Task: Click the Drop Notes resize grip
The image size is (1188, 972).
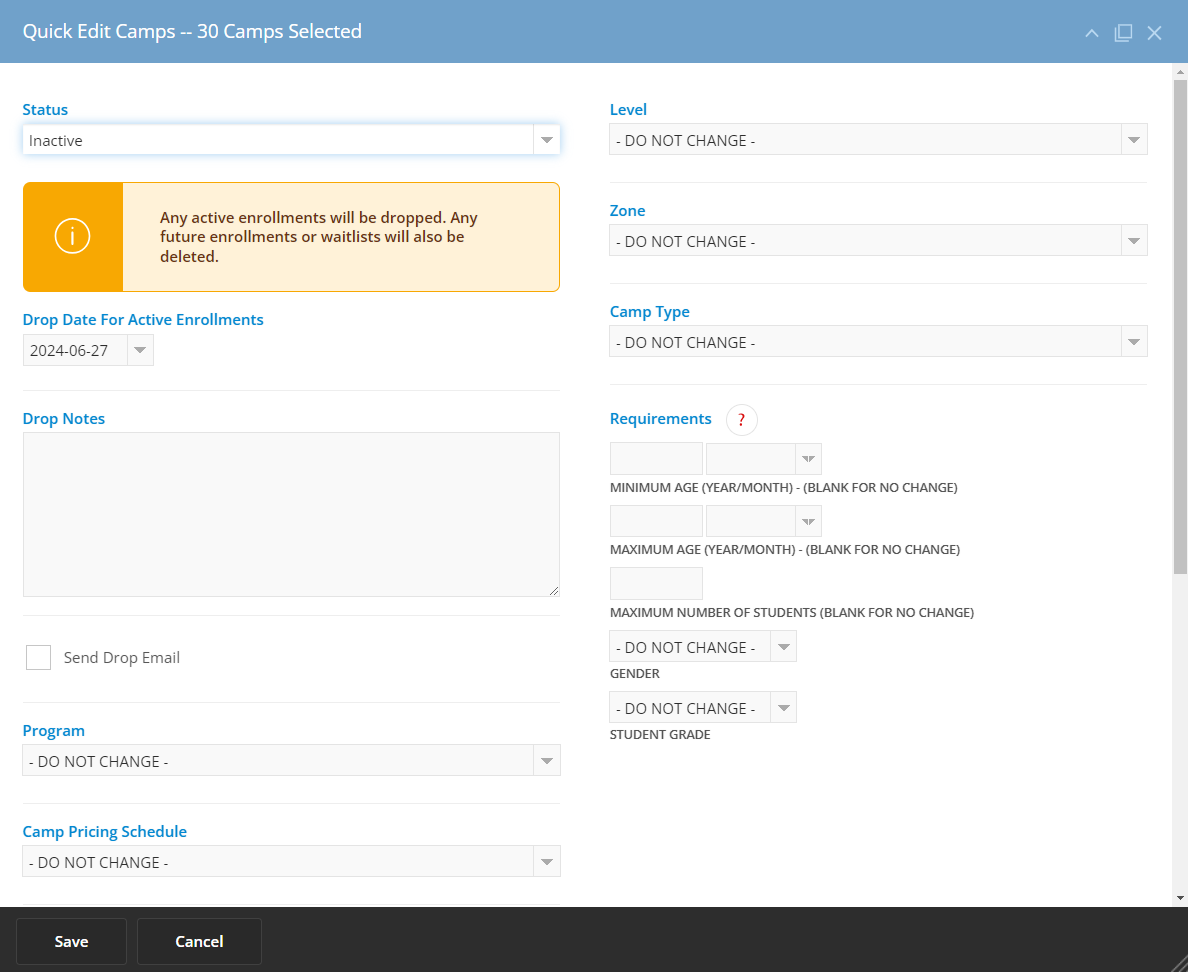Action: (554, 591)
